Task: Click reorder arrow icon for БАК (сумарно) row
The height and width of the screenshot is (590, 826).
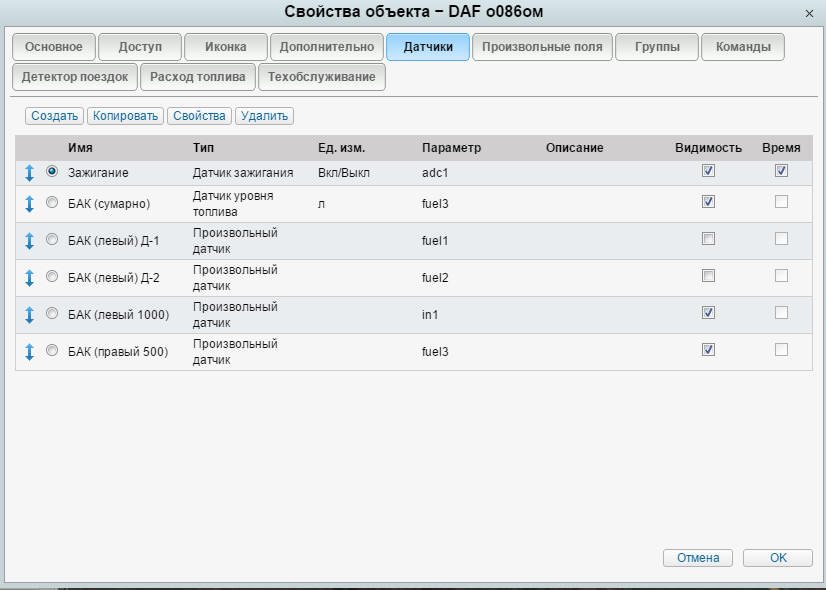Action: (30, 204)
